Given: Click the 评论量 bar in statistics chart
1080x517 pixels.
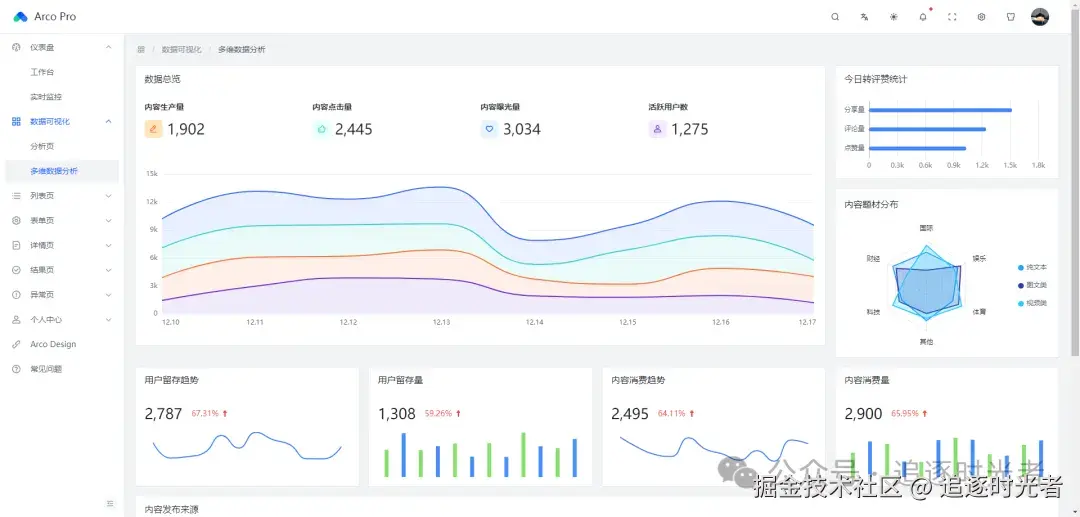Looking at the screenshot, I should [927, 129].
